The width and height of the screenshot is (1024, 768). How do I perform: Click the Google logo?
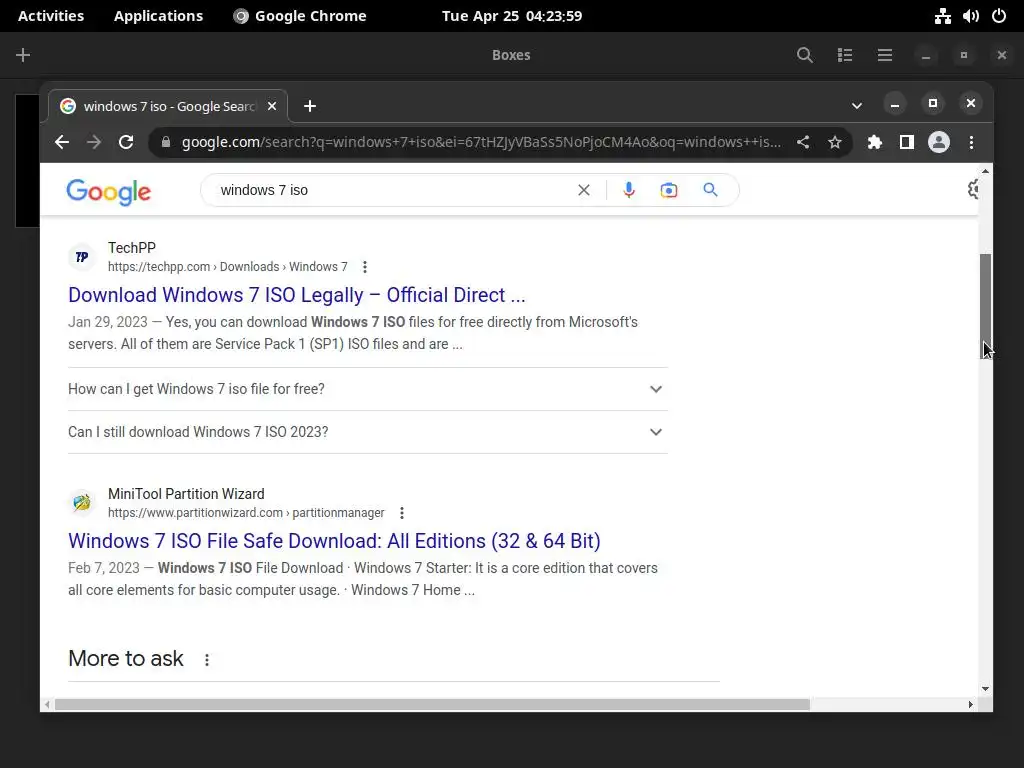point(108,191)
